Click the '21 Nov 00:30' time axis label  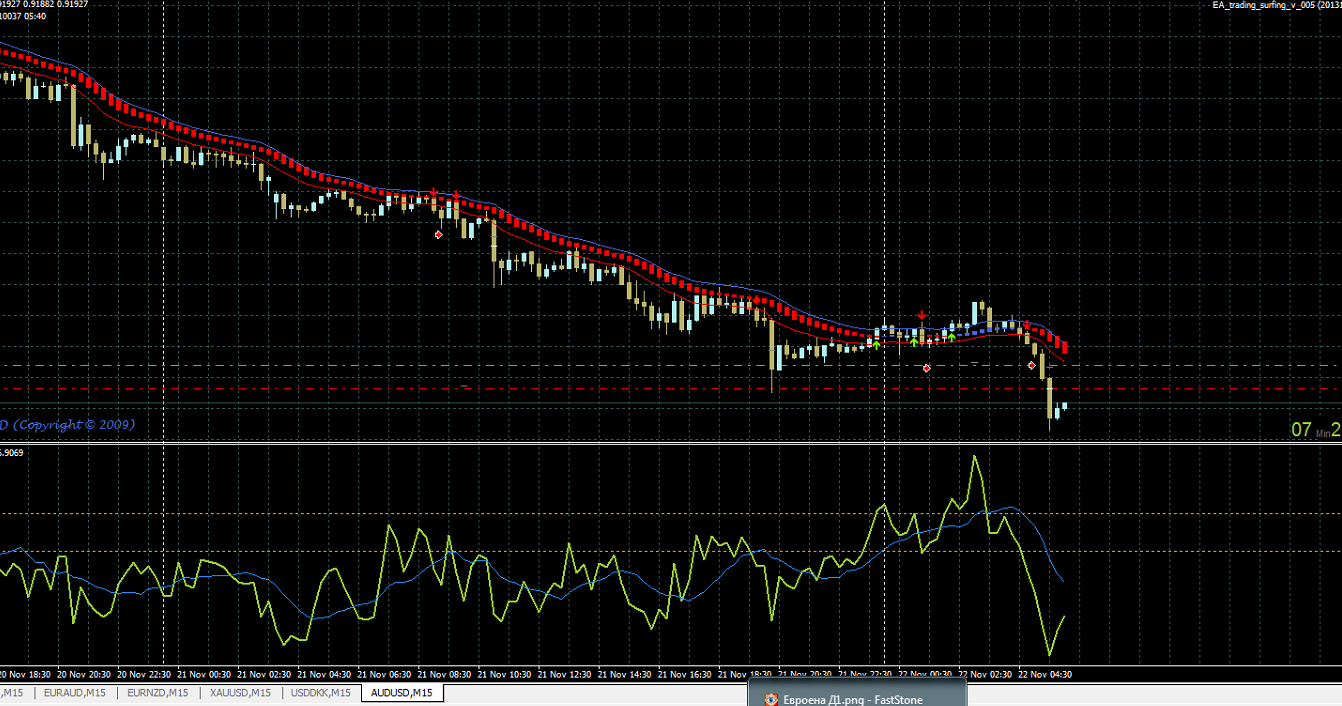click(205, 674)
